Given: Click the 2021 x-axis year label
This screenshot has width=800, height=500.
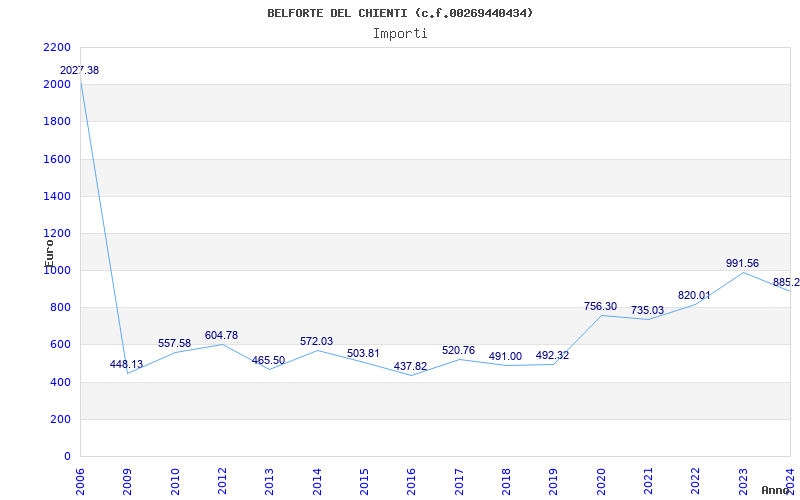Looking at the screenshot, I should click(x=648, y=482).
